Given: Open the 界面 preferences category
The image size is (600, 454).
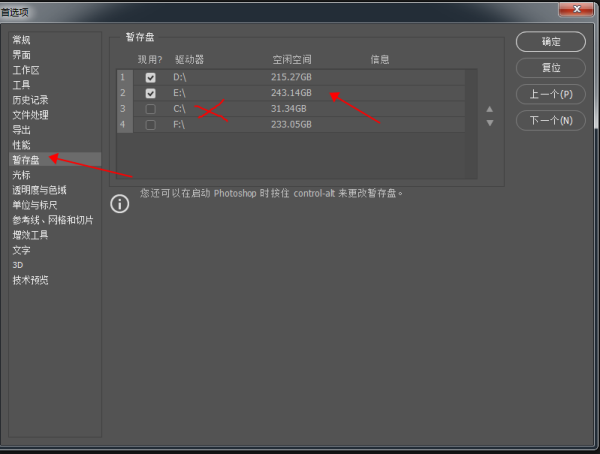Looking at the screenshot, I should [21, 55].
